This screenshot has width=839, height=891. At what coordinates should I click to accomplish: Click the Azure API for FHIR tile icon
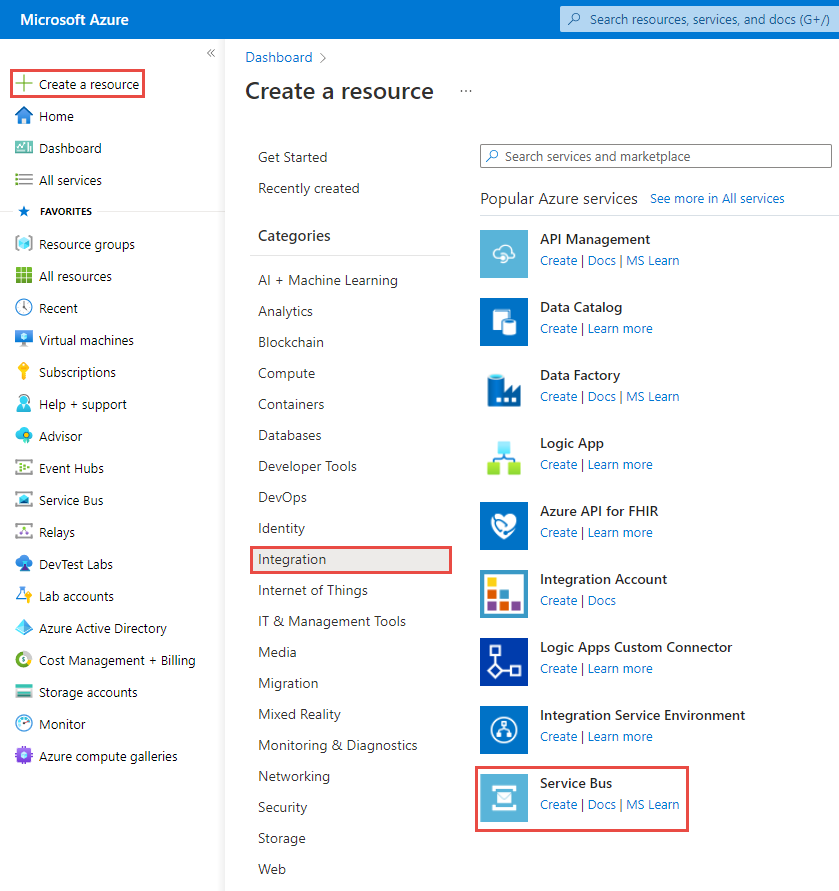(x=504, y=526)
